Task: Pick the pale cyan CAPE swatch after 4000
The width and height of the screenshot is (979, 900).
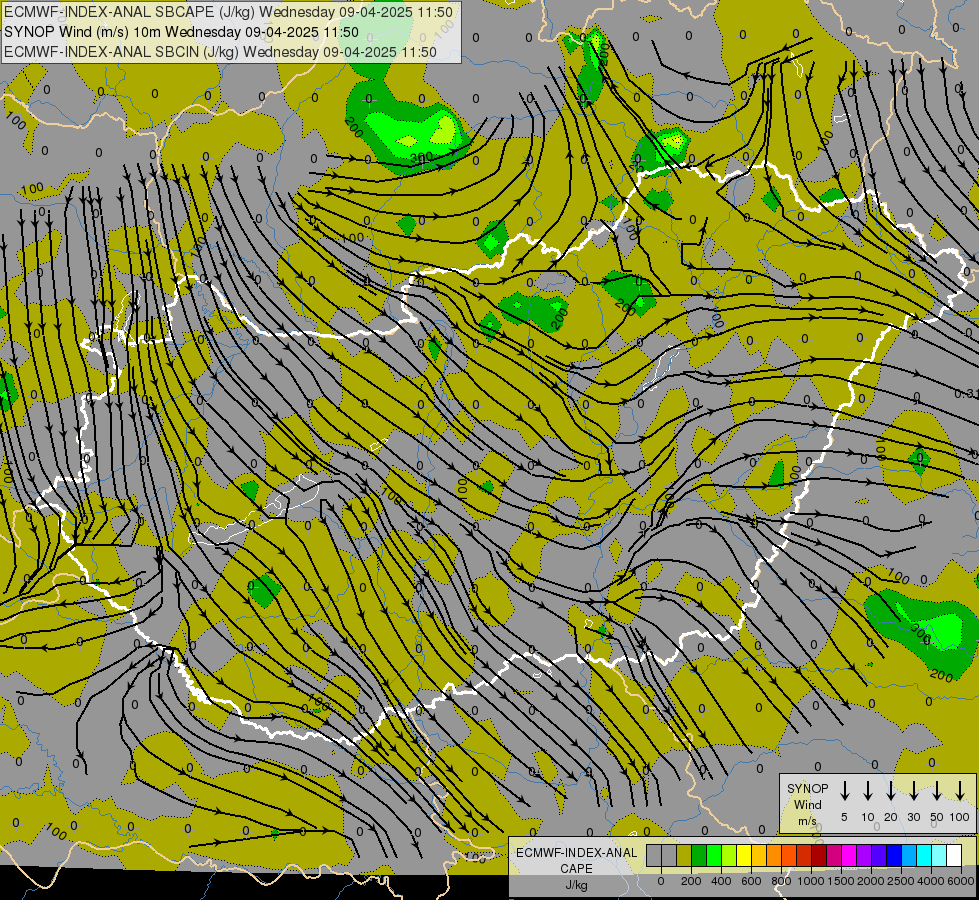Action: [x=939, y=855]
